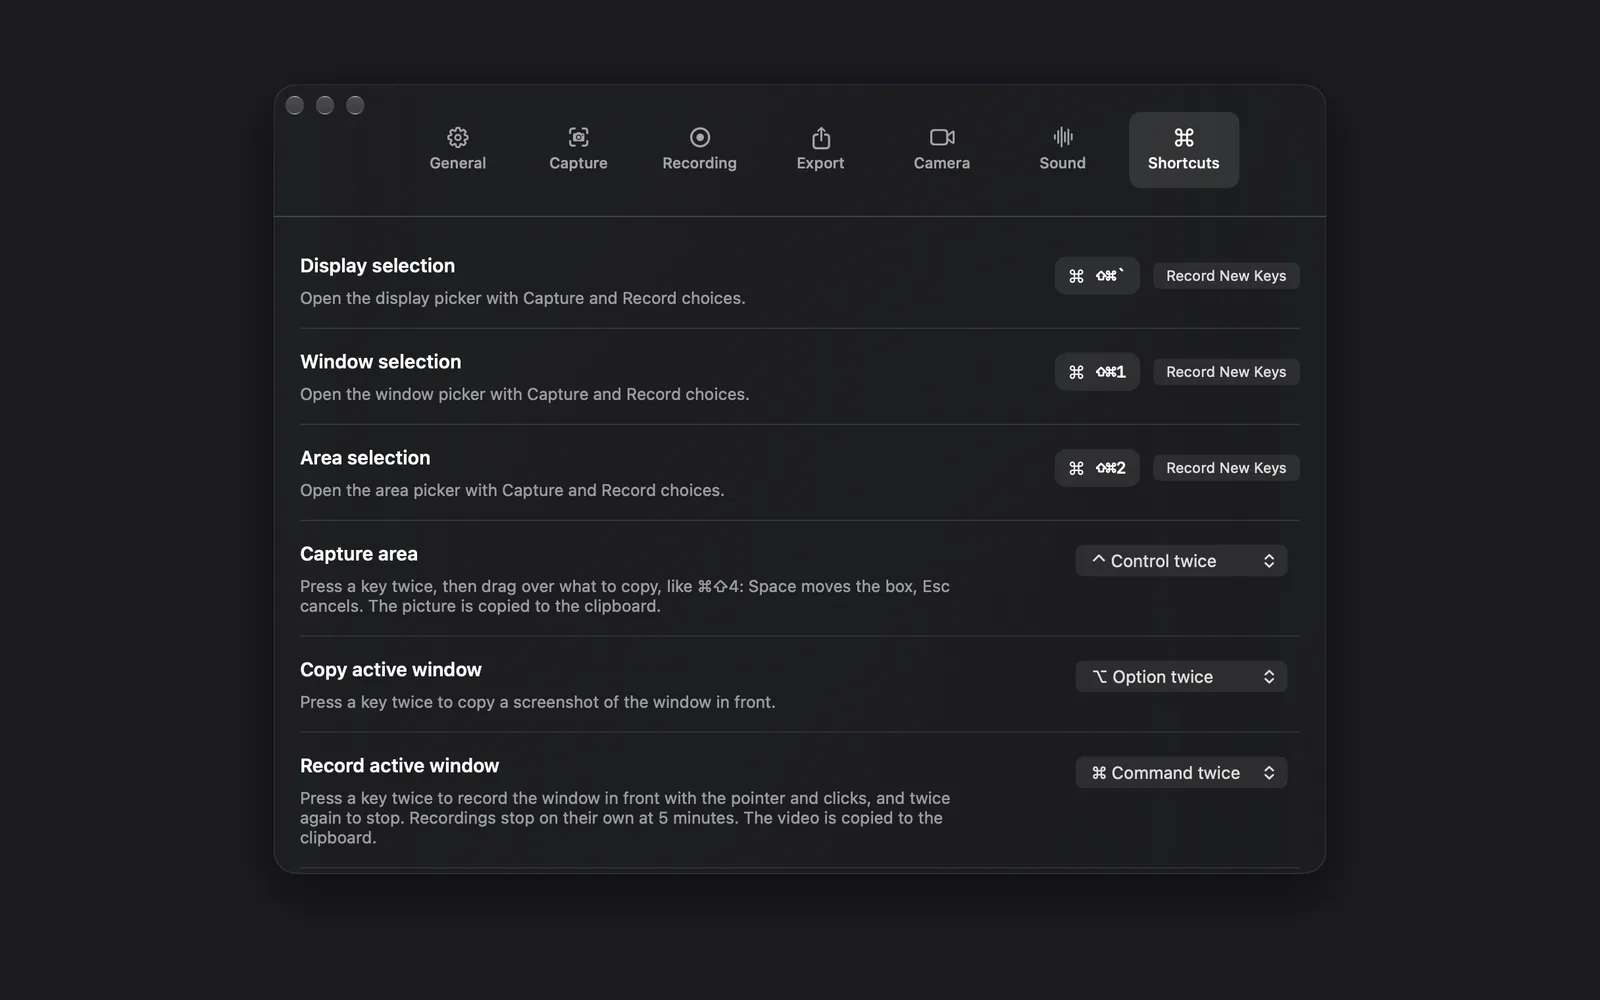Select the Camera tab
Image resolution: width=1600 pixels, height=1000 pixels.
(x=941, y=149)
